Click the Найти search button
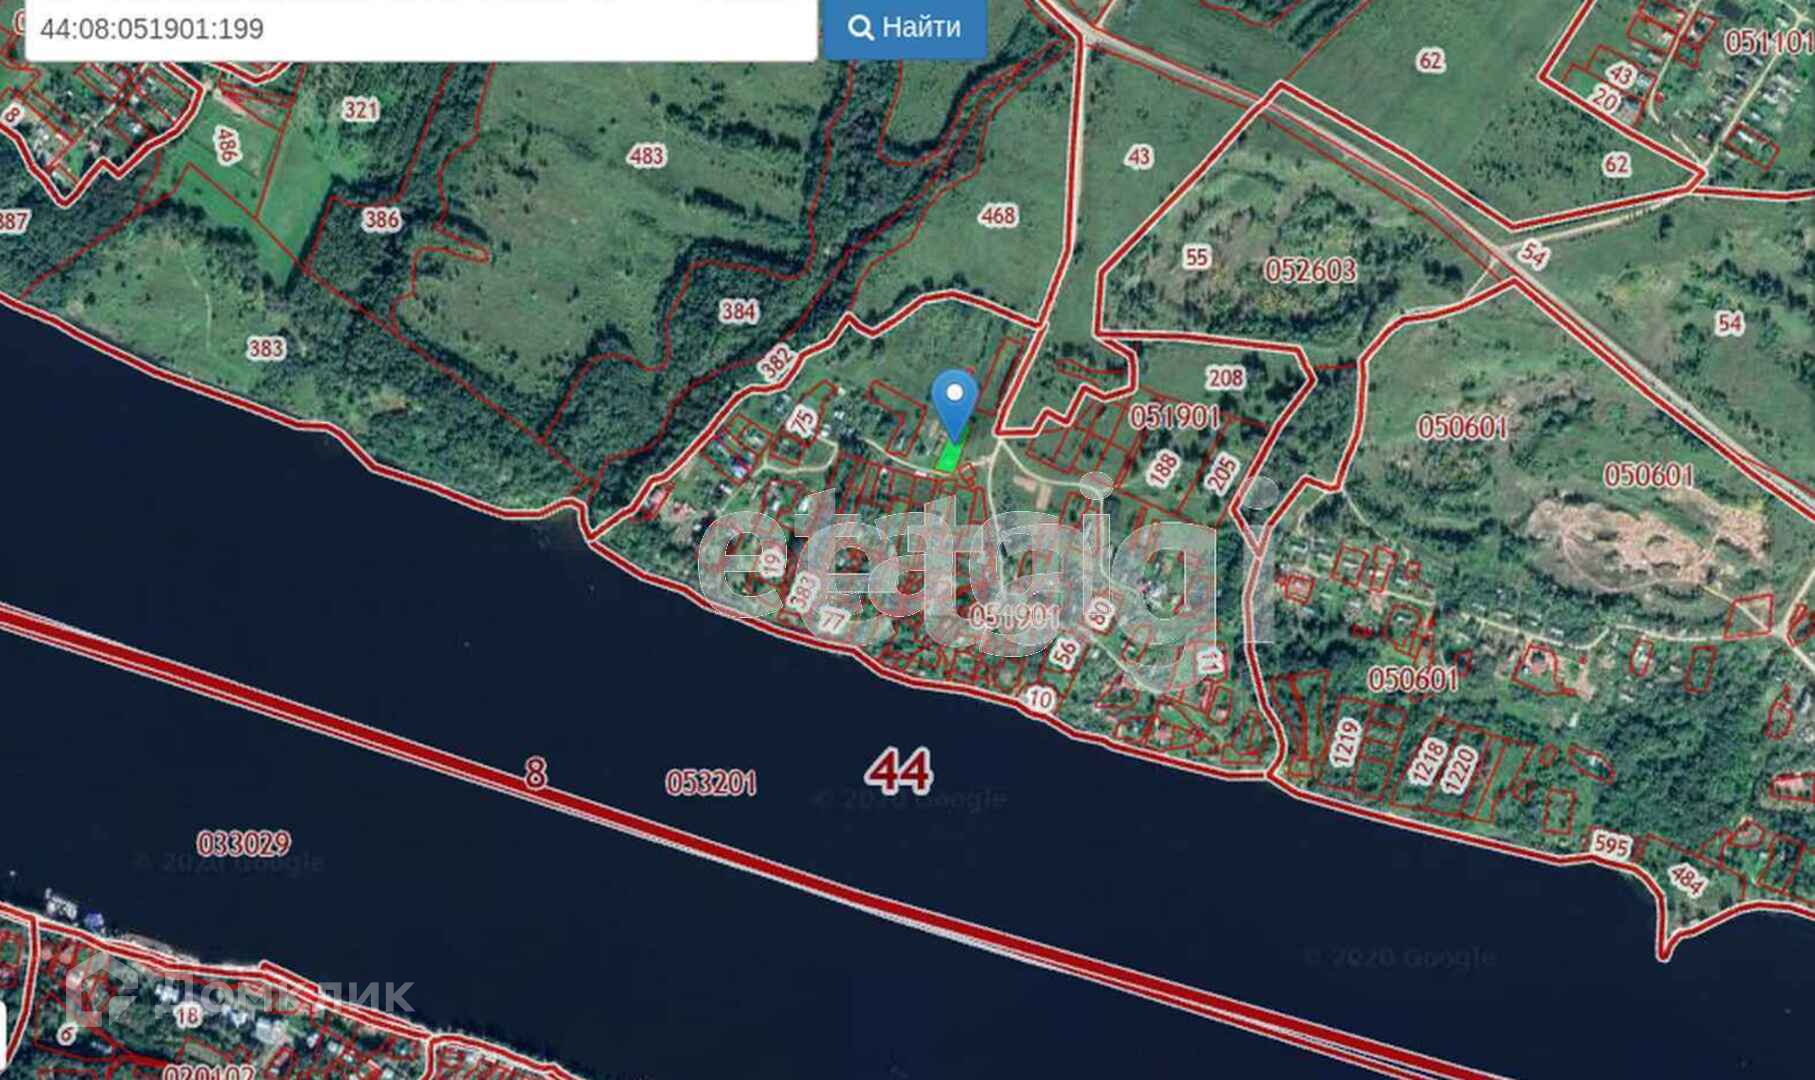 (905, 28)
